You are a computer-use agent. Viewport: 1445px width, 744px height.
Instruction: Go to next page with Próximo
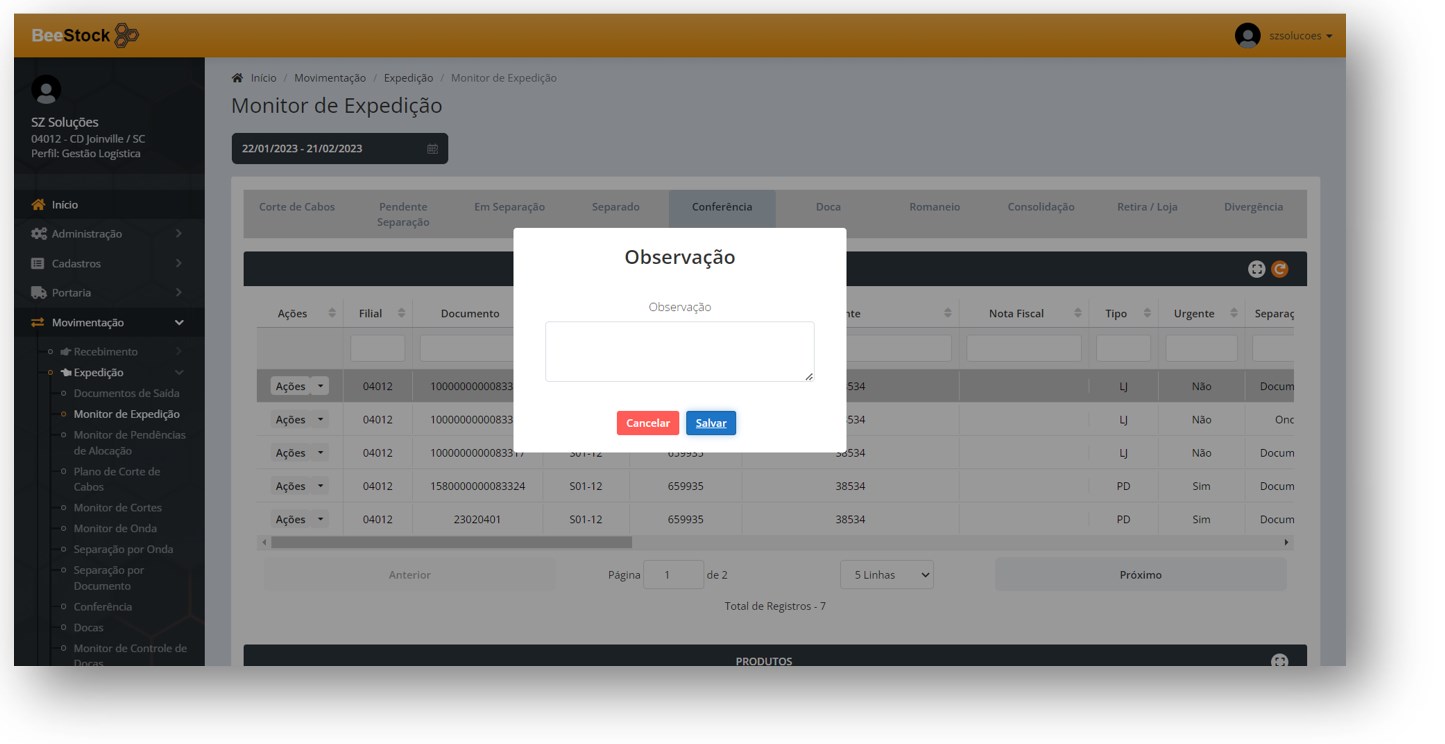[1140, 575]
